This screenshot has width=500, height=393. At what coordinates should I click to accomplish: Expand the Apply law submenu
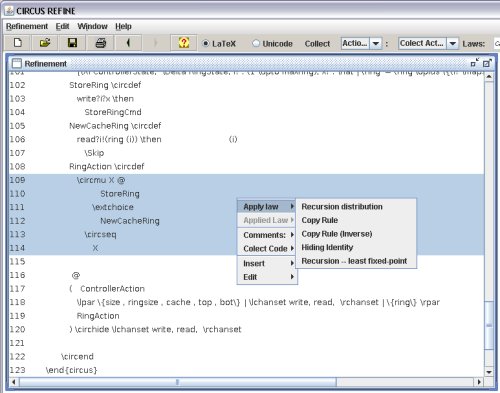pos(267,207)
